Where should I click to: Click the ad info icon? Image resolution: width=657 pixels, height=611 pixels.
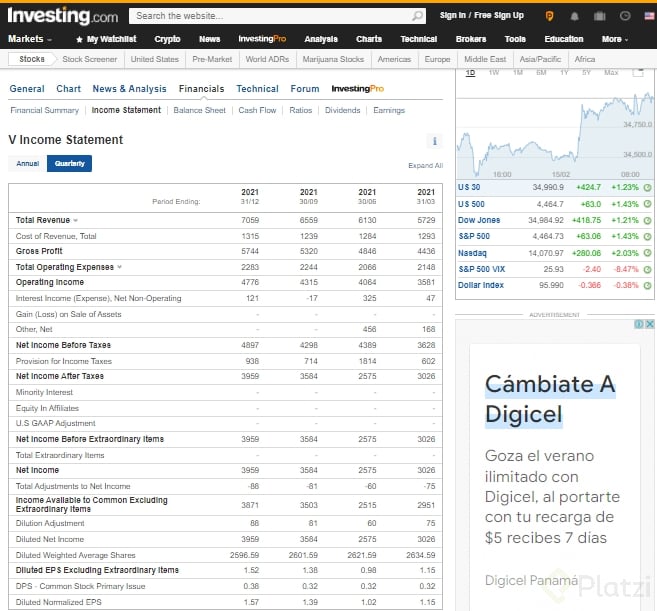pos(639,324)
